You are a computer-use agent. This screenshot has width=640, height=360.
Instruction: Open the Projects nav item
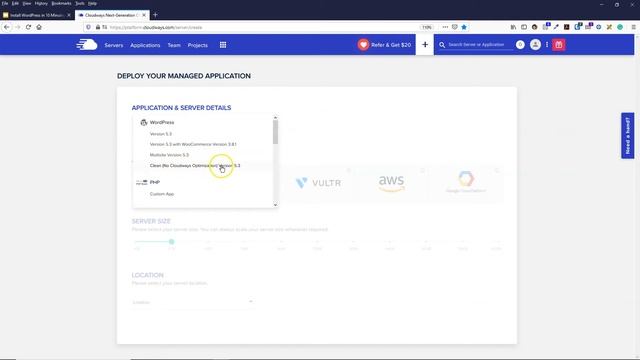198,45
